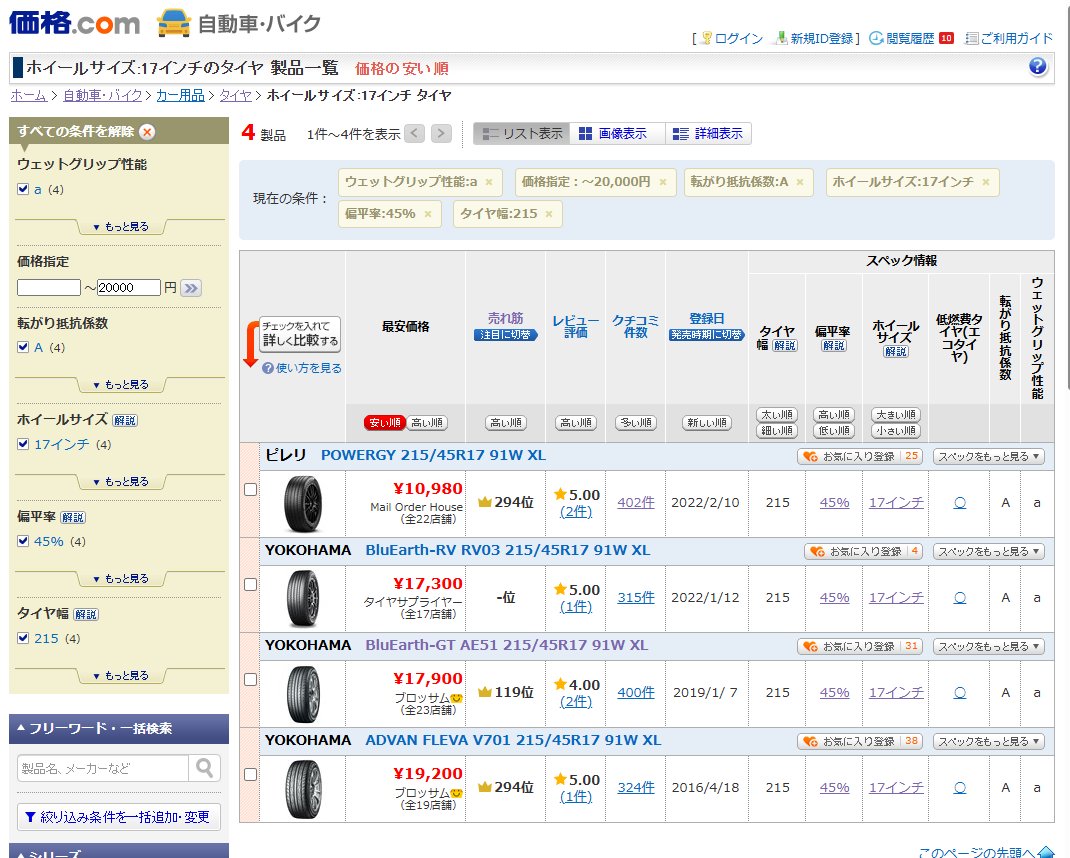Check BluEarth-GT AE51 compare checkbox
The height and width of the screenshot is (858, 1070).
250,679
